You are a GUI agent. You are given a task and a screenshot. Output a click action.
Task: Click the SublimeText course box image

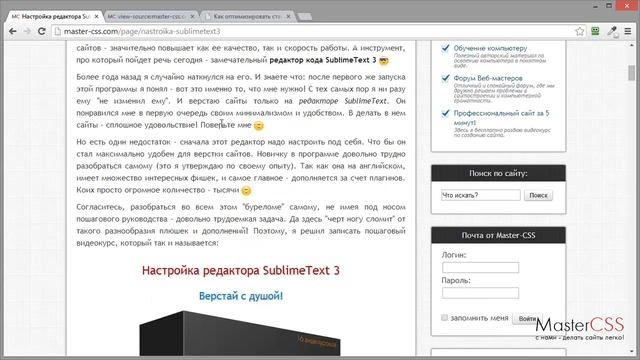click(240, 333)
